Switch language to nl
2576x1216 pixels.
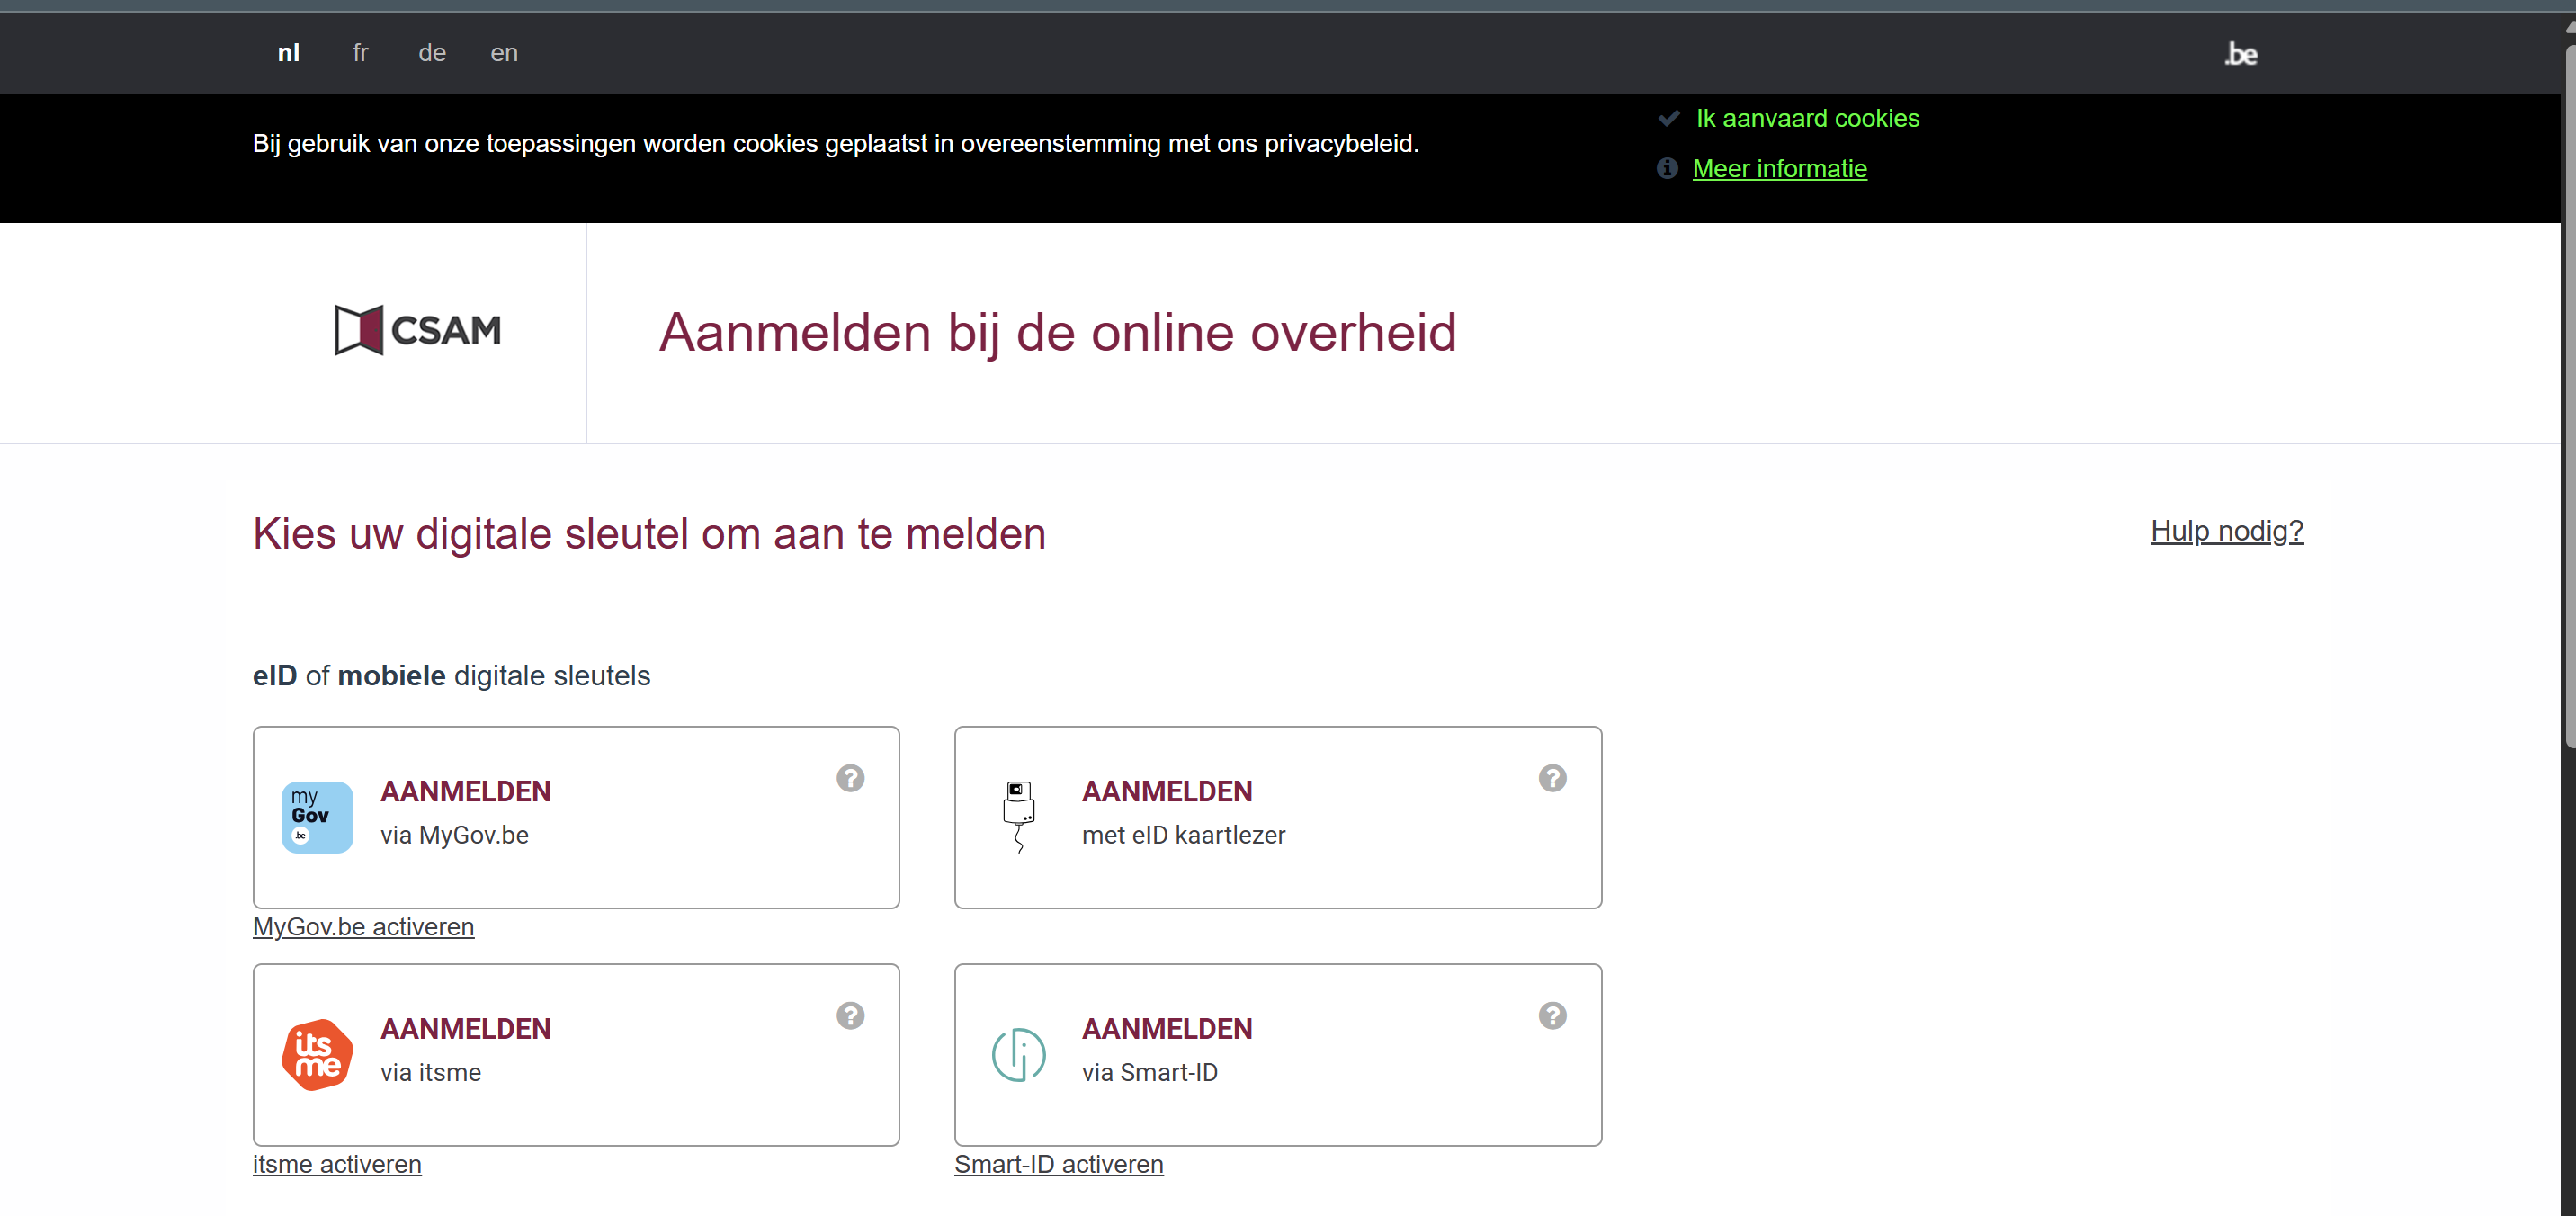(288, 53)
